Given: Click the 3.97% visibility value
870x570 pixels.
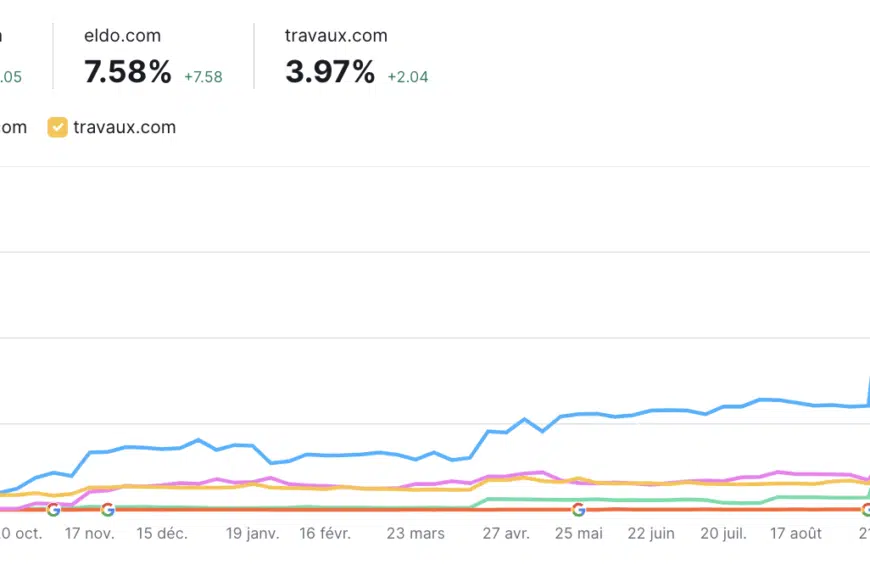Looking at the screenshot, I should (x=330, y=72).
